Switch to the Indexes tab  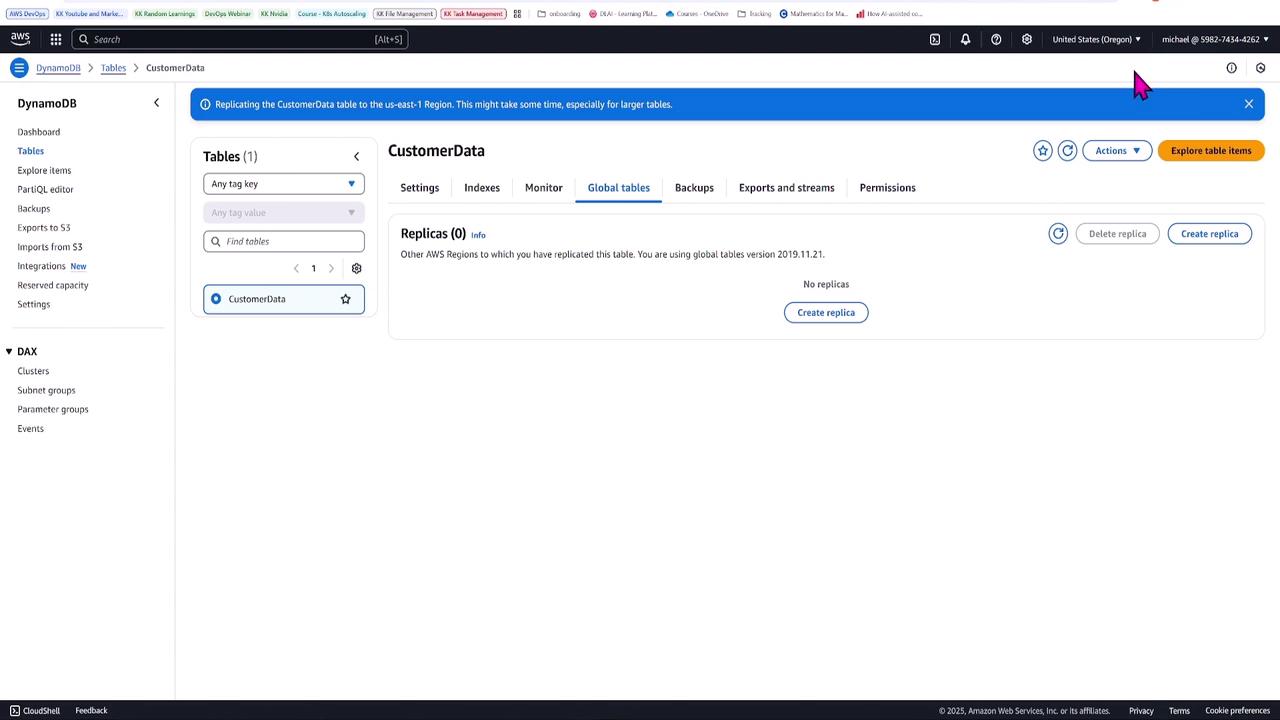click(x=482, y=188)
